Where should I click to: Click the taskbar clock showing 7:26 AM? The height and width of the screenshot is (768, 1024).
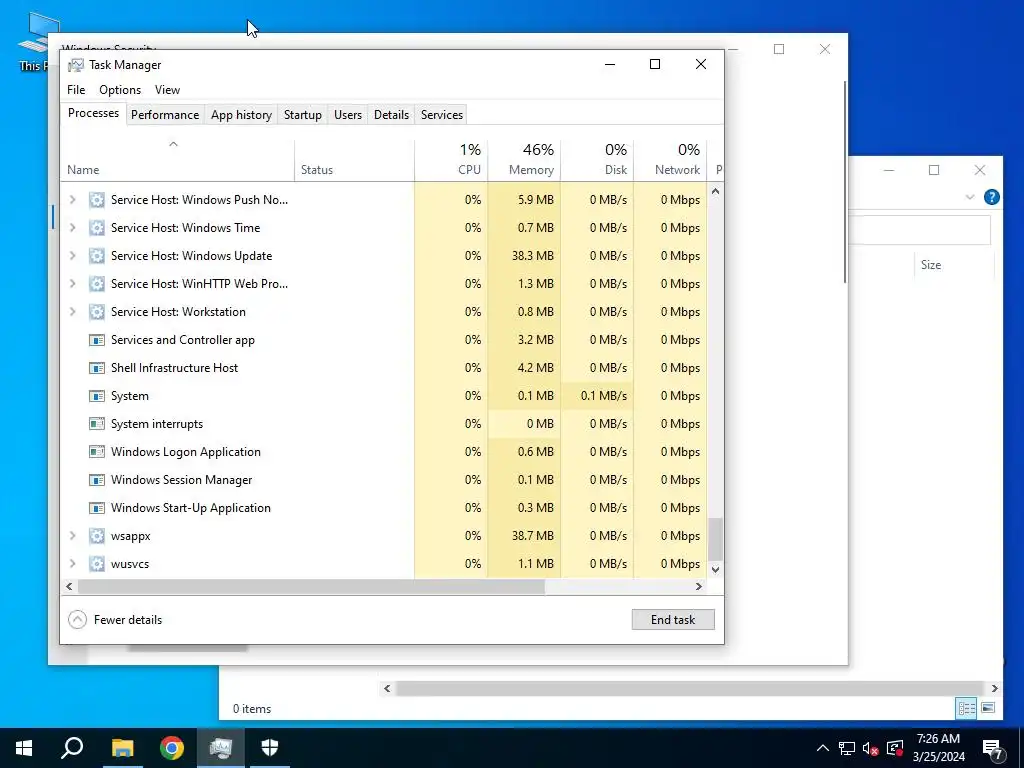click(938, 748)
